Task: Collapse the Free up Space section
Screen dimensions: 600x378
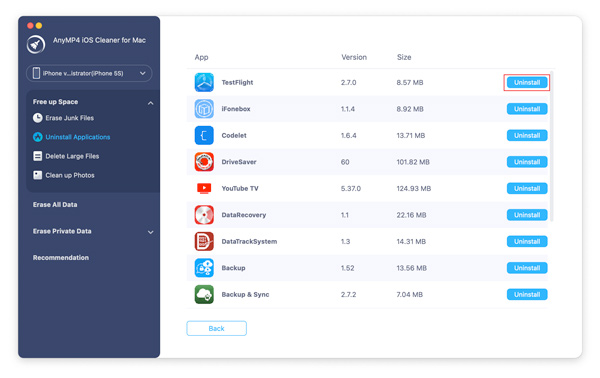Action: click(x=151, y=103)
